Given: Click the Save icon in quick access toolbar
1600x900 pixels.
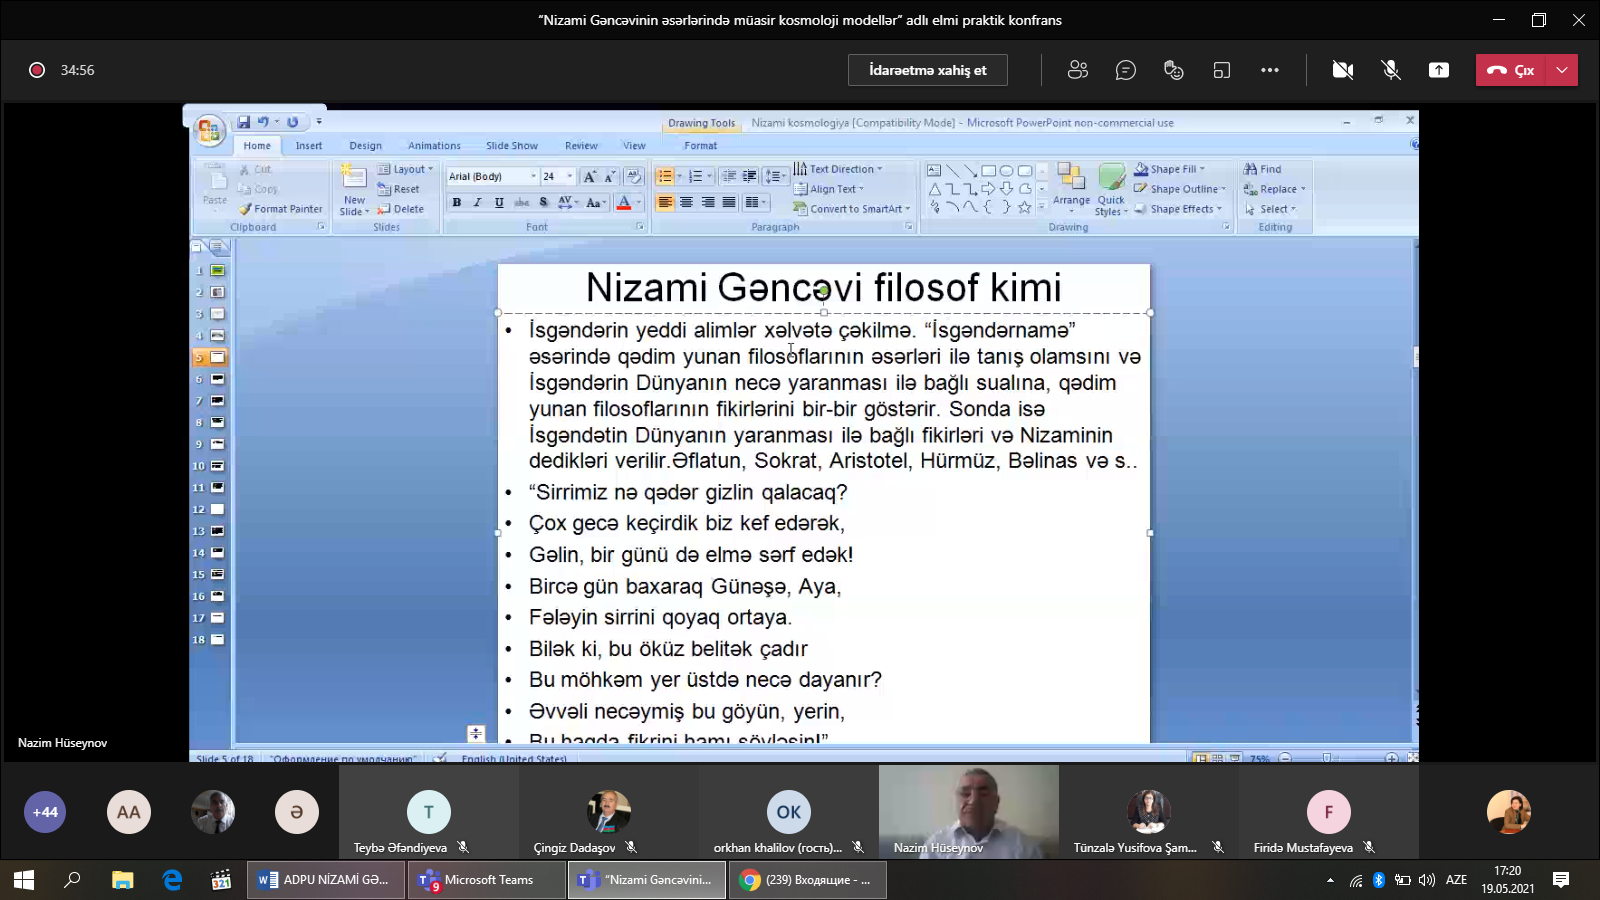Looking at the screenshot, I should (243, 122).
